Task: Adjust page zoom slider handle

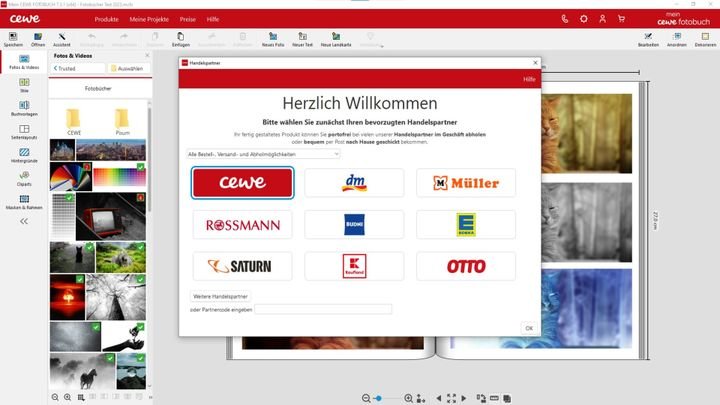Action: 378,398
